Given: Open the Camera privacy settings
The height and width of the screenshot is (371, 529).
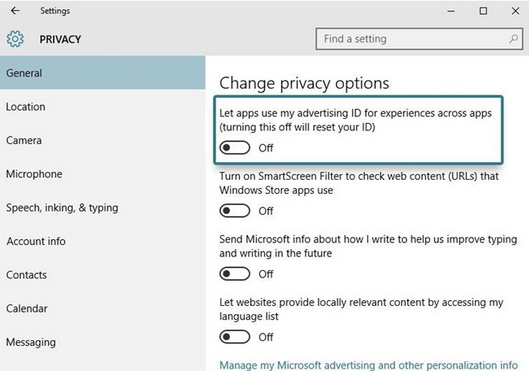Looking at the screenshot, I should (103, 140).
